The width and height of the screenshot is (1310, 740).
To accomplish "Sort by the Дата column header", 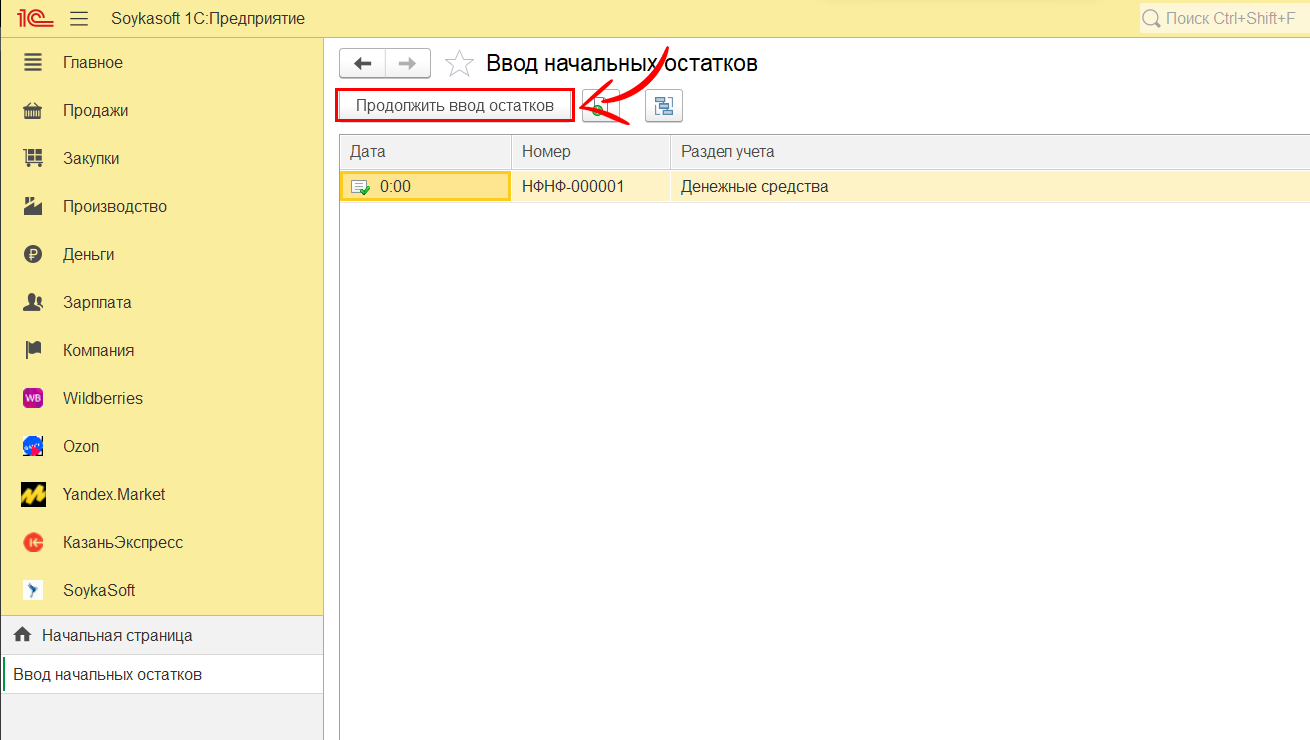I will click(426, 152).
